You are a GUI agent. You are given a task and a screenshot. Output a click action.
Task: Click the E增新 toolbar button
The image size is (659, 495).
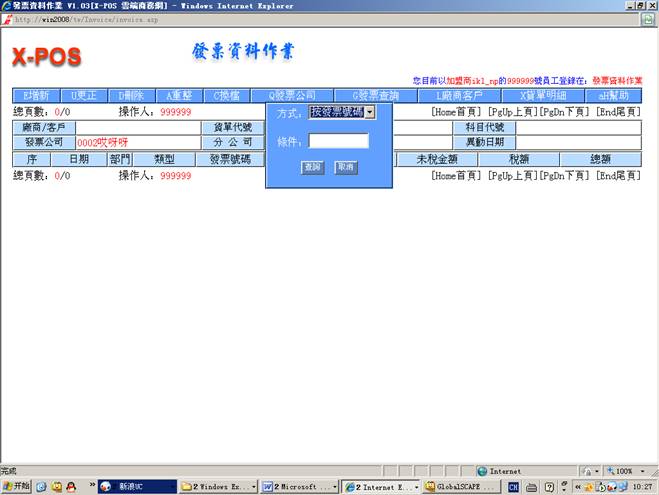tap(36, 96)
